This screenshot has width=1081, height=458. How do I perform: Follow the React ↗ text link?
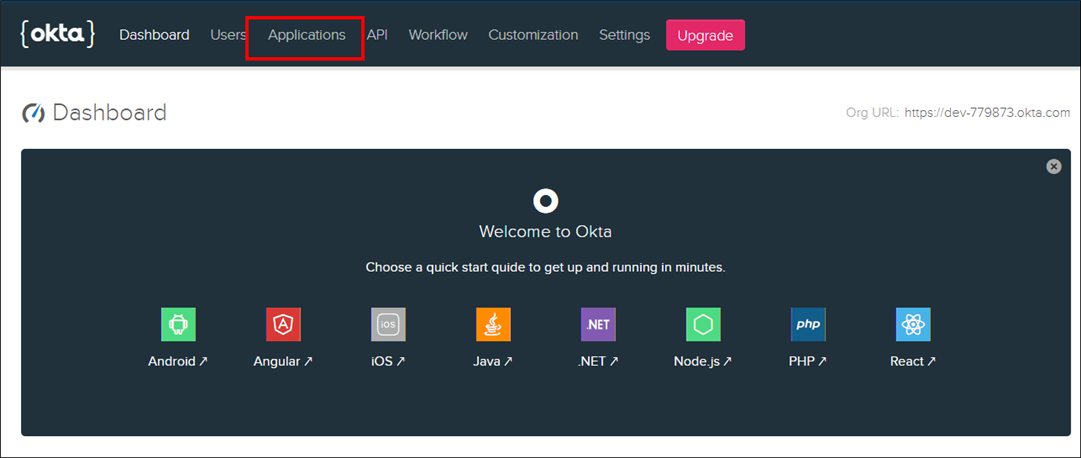pos(913,361)
